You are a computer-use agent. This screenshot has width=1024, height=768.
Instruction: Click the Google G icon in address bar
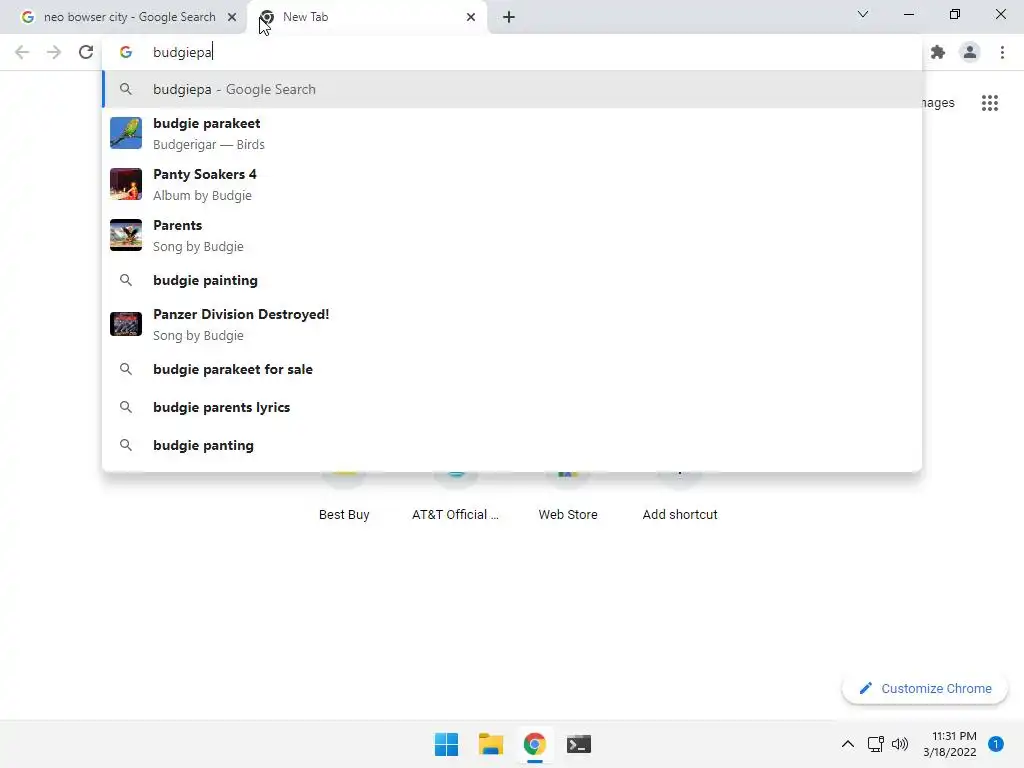126,52
